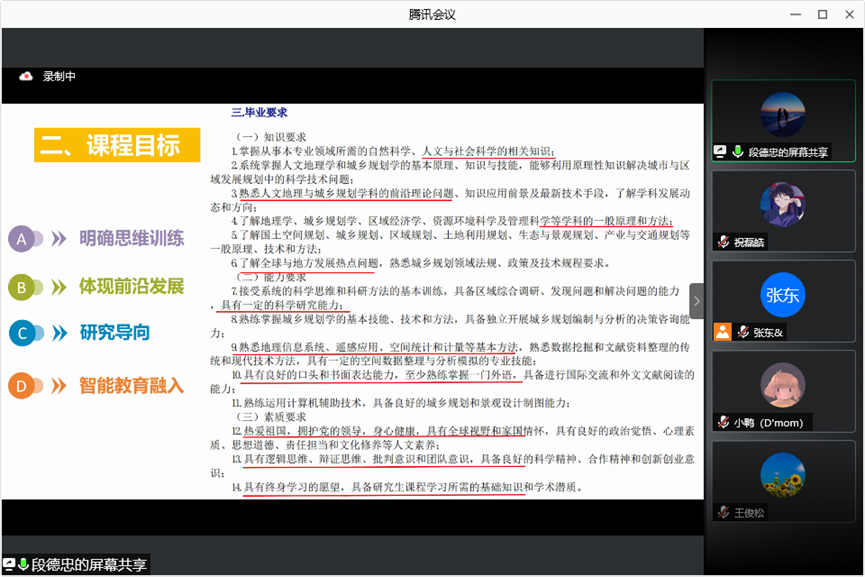Click the 录制中 recording status label

pos(59,76)
